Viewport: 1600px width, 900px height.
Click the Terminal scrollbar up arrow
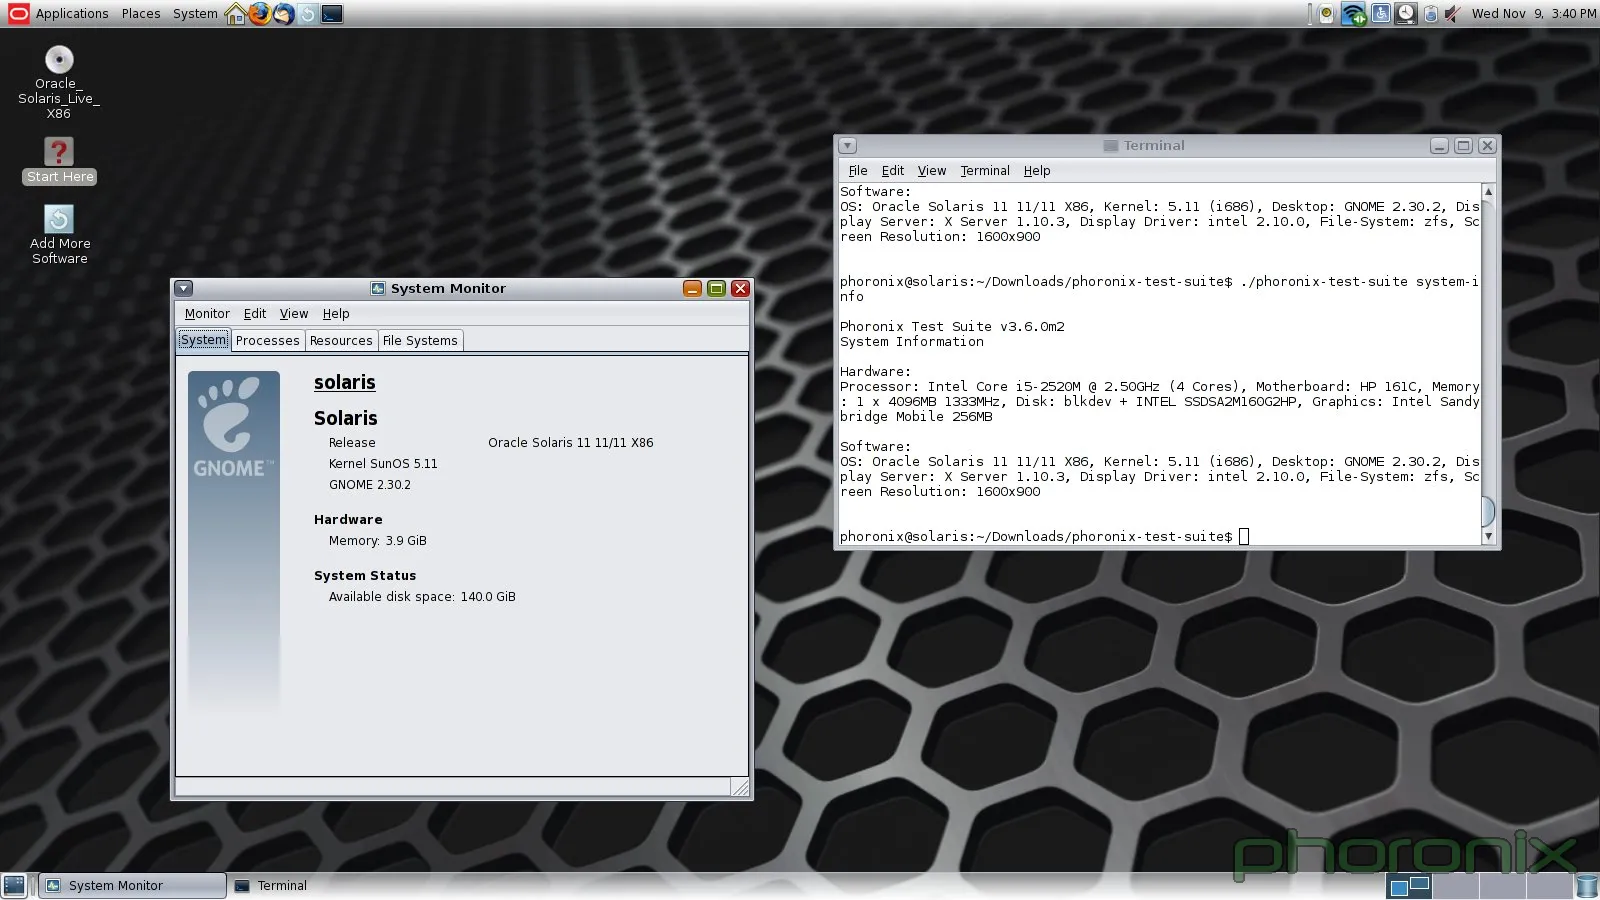click(x=1488, y=191)
